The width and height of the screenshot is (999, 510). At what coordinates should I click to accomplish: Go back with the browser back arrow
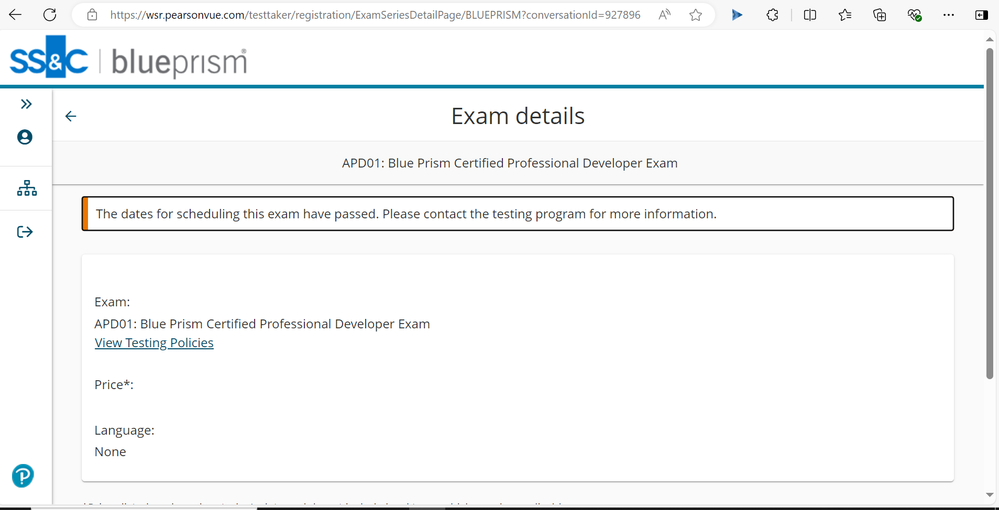[x=15, y=15]
